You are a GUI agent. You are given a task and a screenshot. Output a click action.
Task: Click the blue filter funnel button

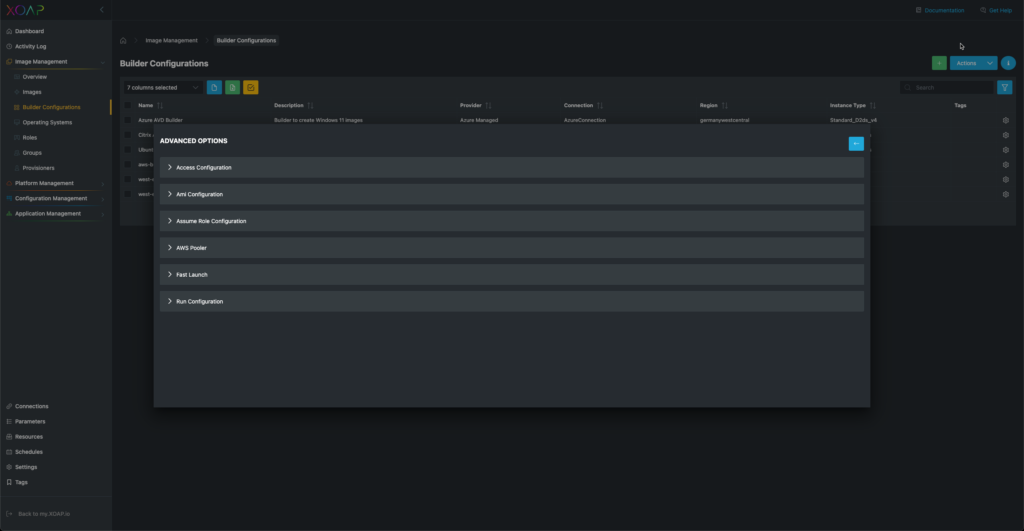(1004, 88)
